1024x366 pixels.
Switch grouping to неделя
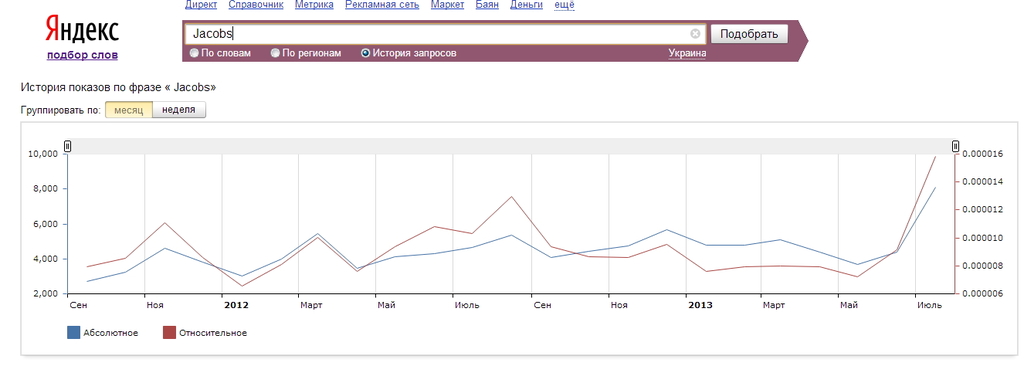[x=179, y=110]
